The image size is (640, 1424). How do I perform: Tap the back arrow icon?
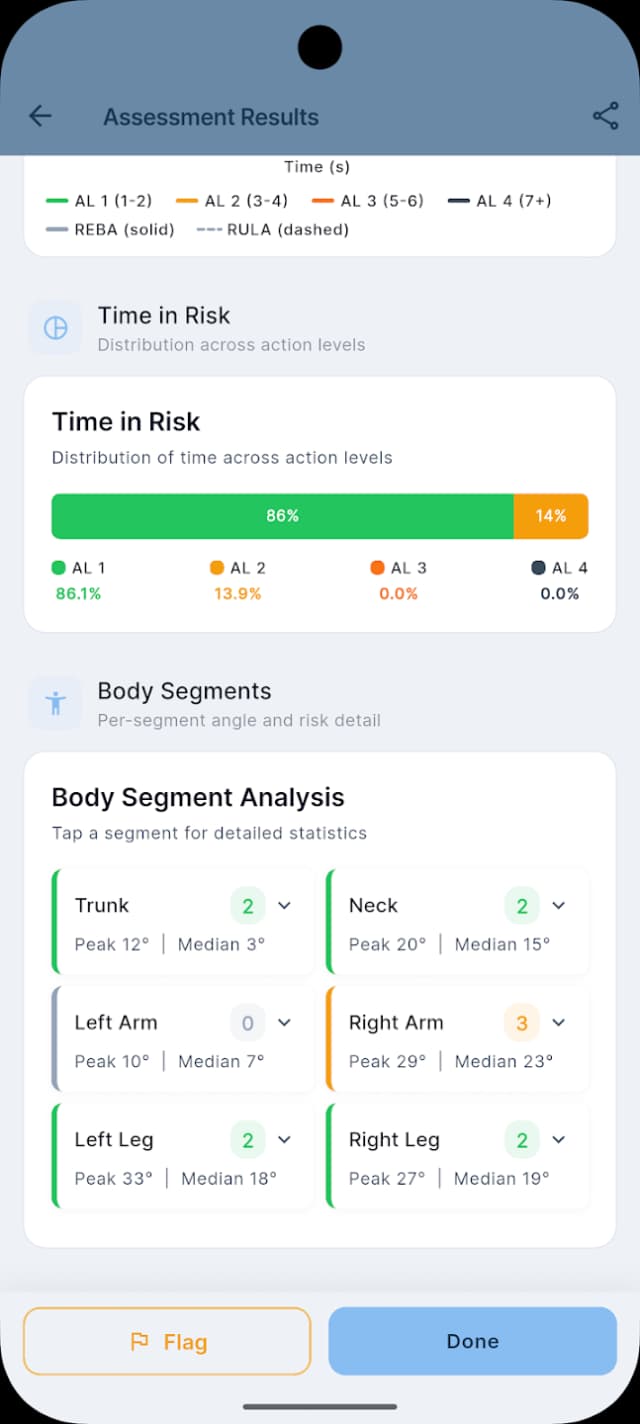click(40, 116)
